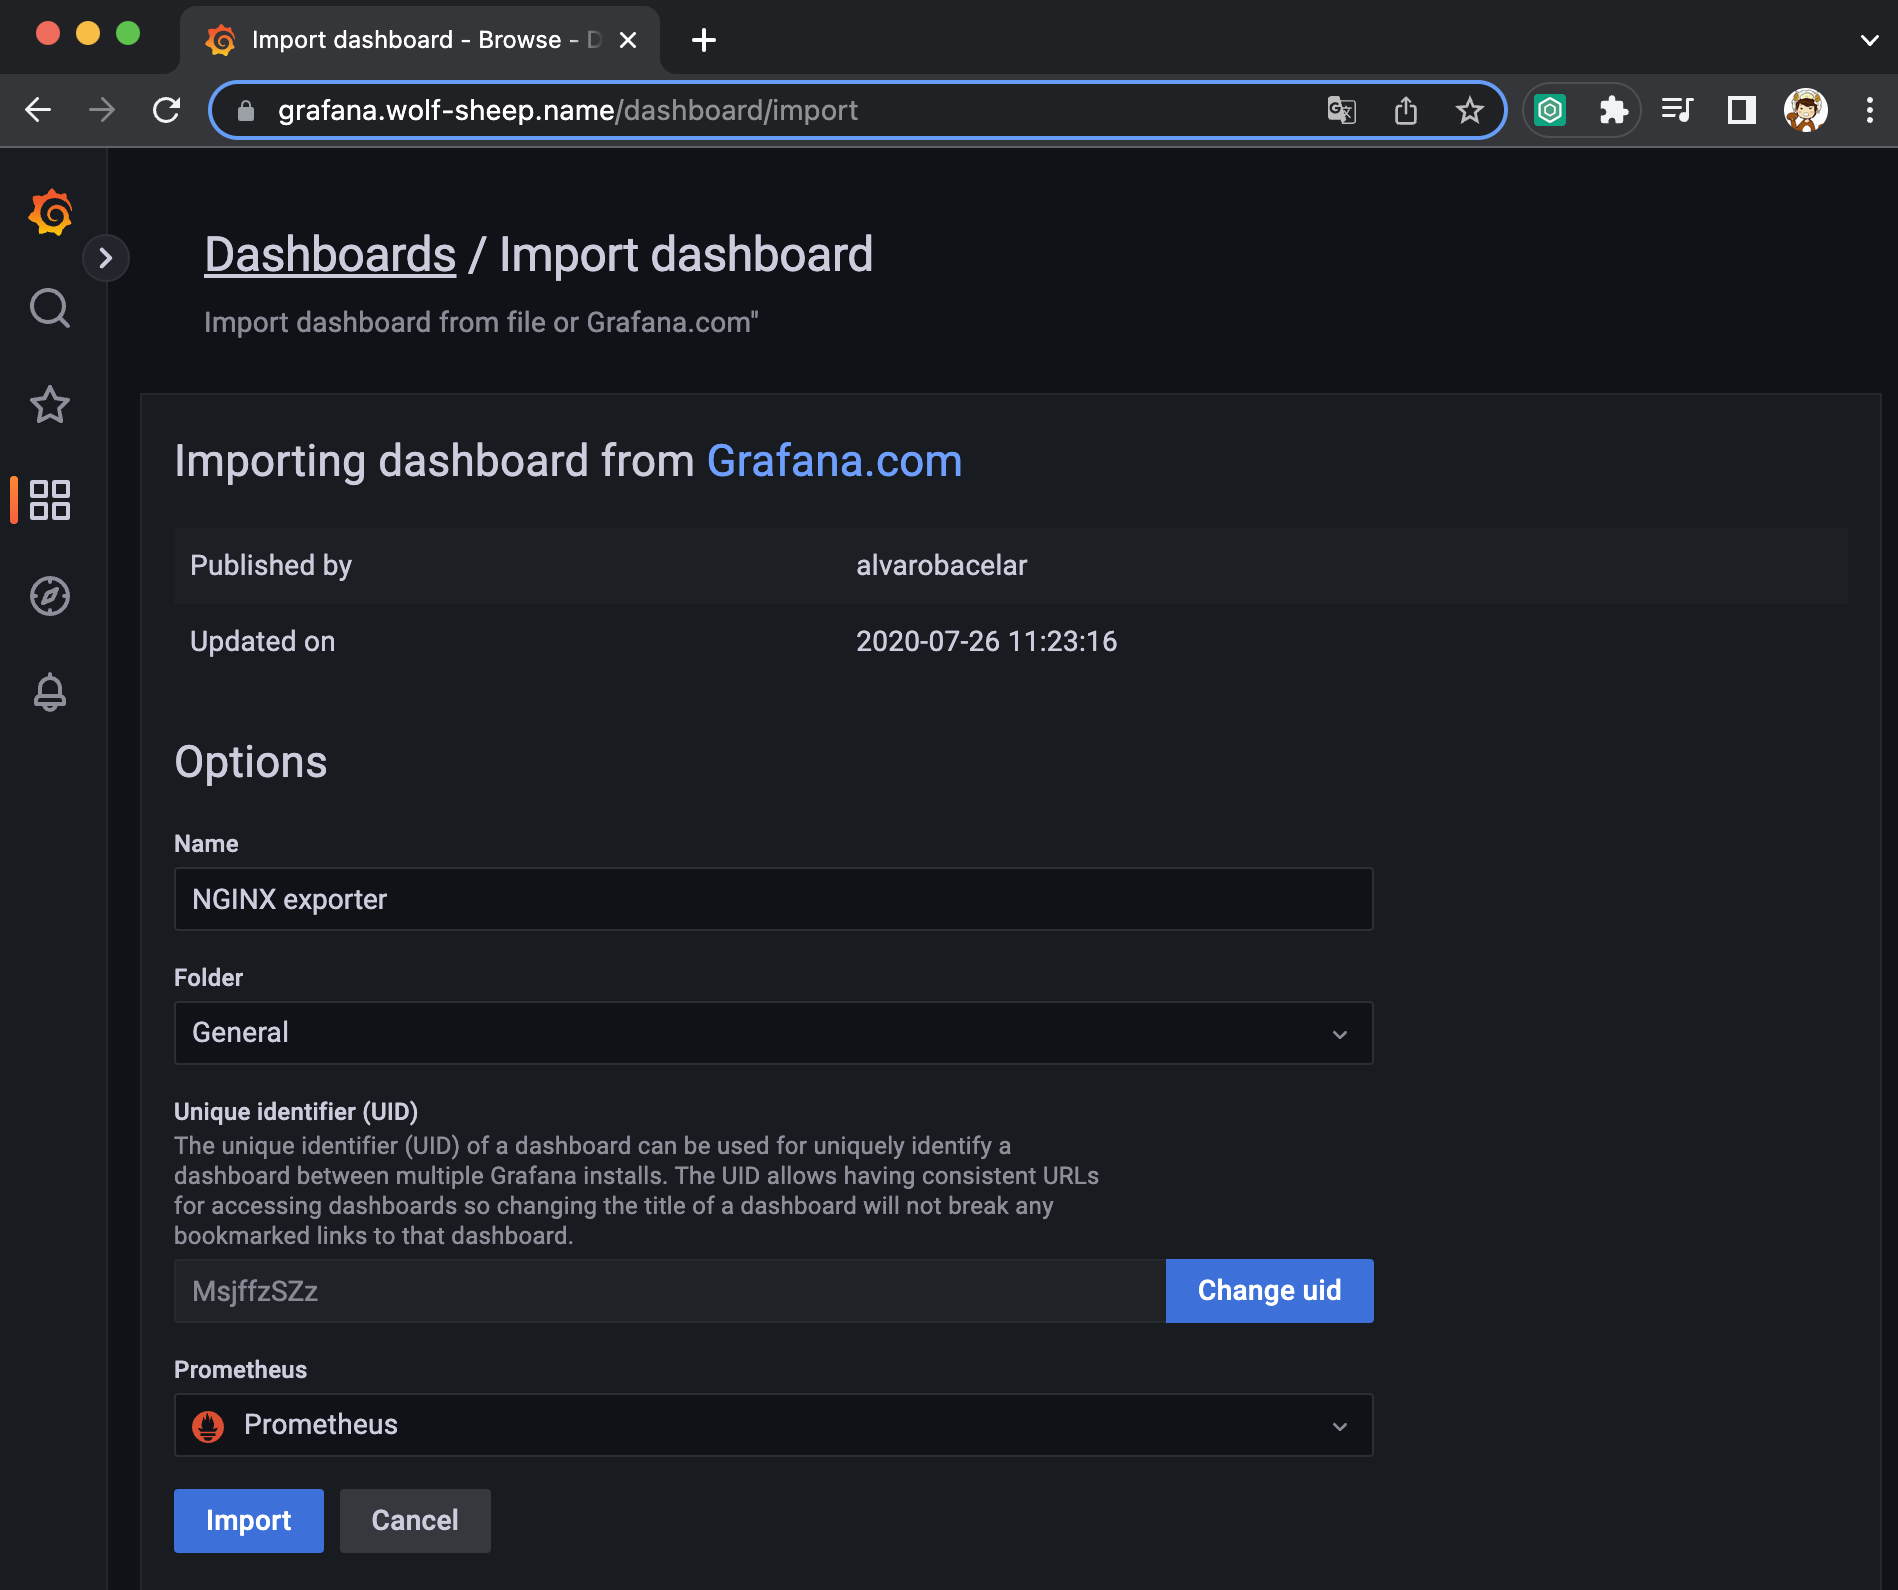Open the dashboard search icon in the sidebar
This screenshot has height=1590, width=1898.
pos(50,308)
